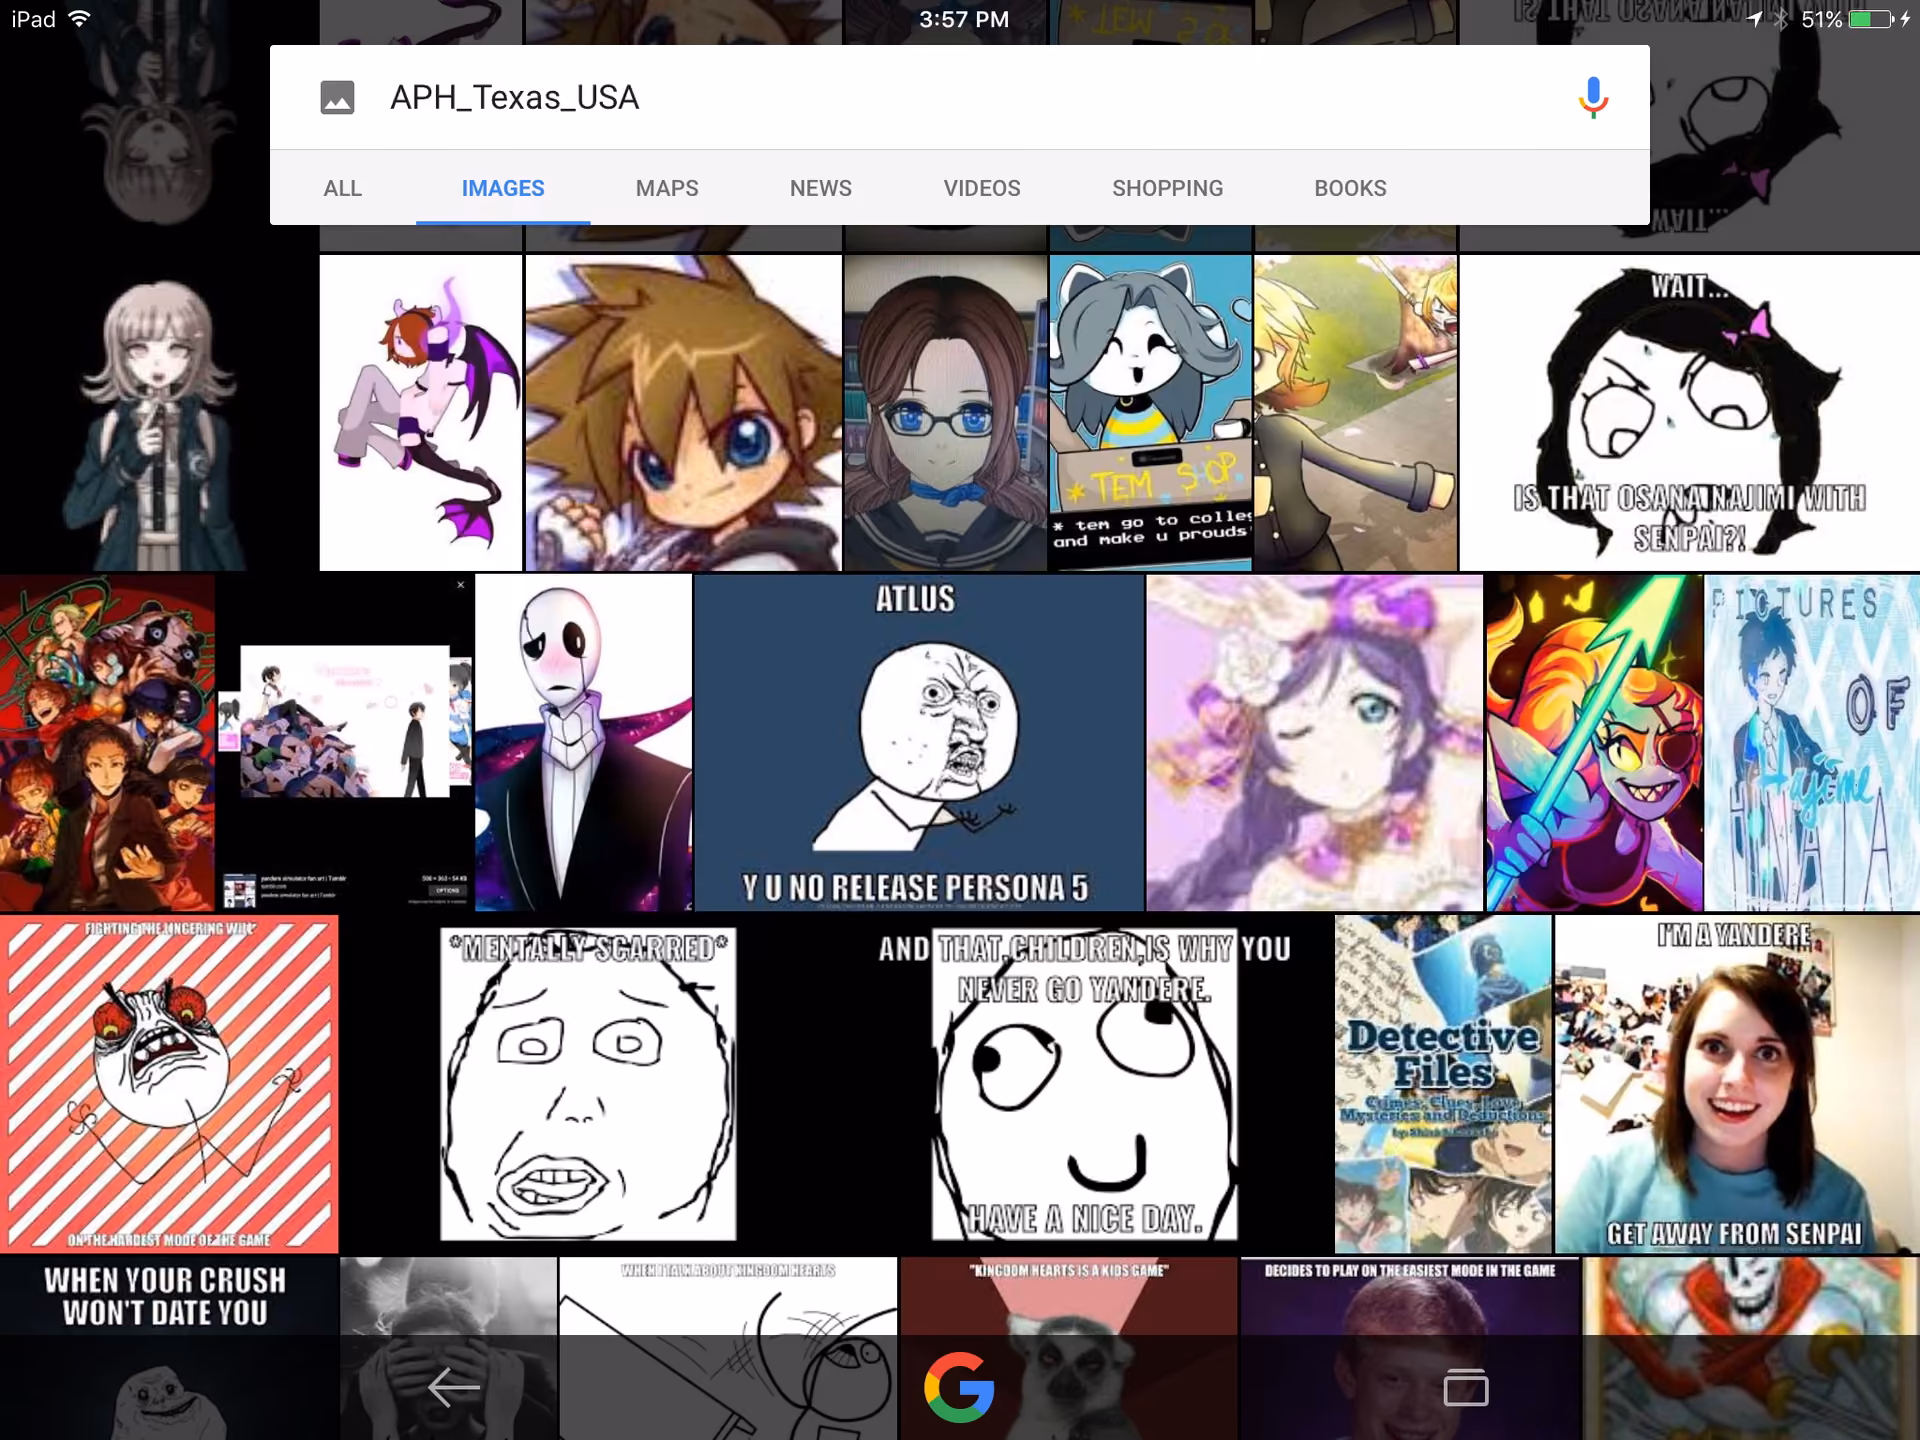1920x1440 pixels.
Task: Open the Kingdom Hearts Is A Kids Game meme
Action: [x=1069, y=1348]
